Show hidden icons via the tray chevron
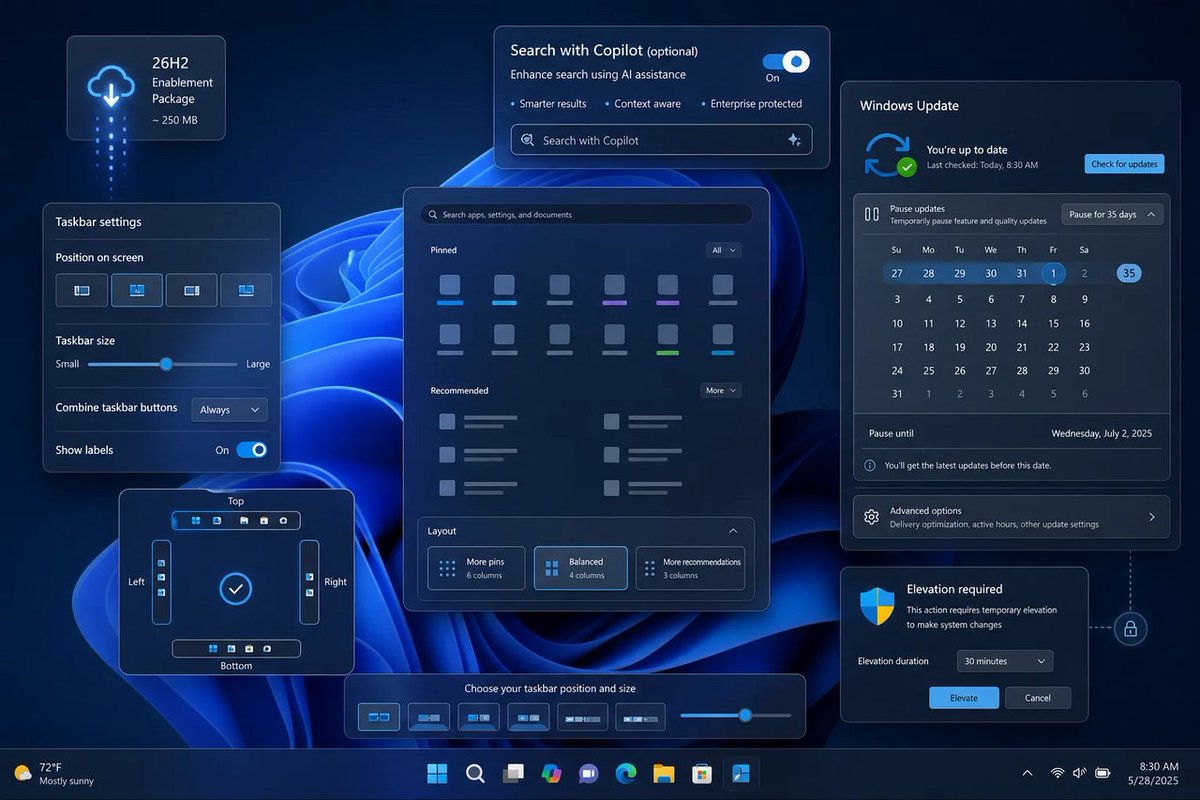Image resolution: width=1200 pixels, height=800 pixels. point(1027,773)
